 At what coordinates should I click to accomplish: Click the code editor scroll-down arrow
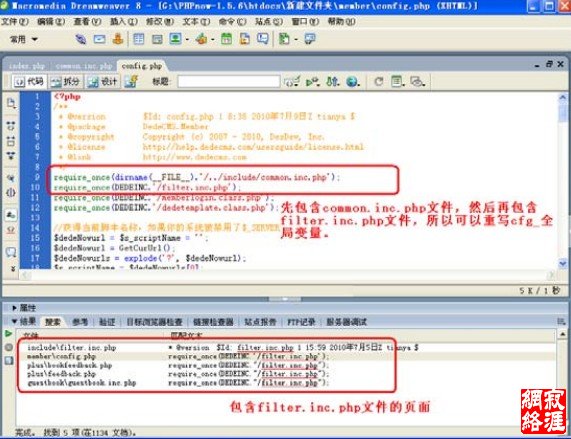[563, 263]
